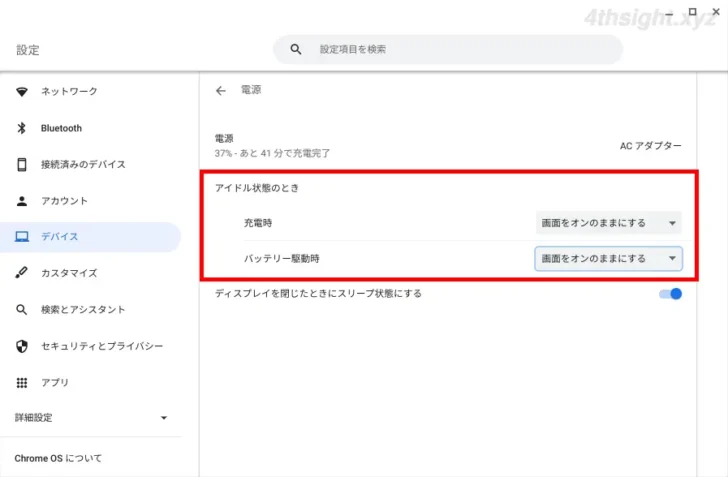Click the search magnifier icon in search bar
This screenshot has height=477, width=728.
tap(296, 49)
